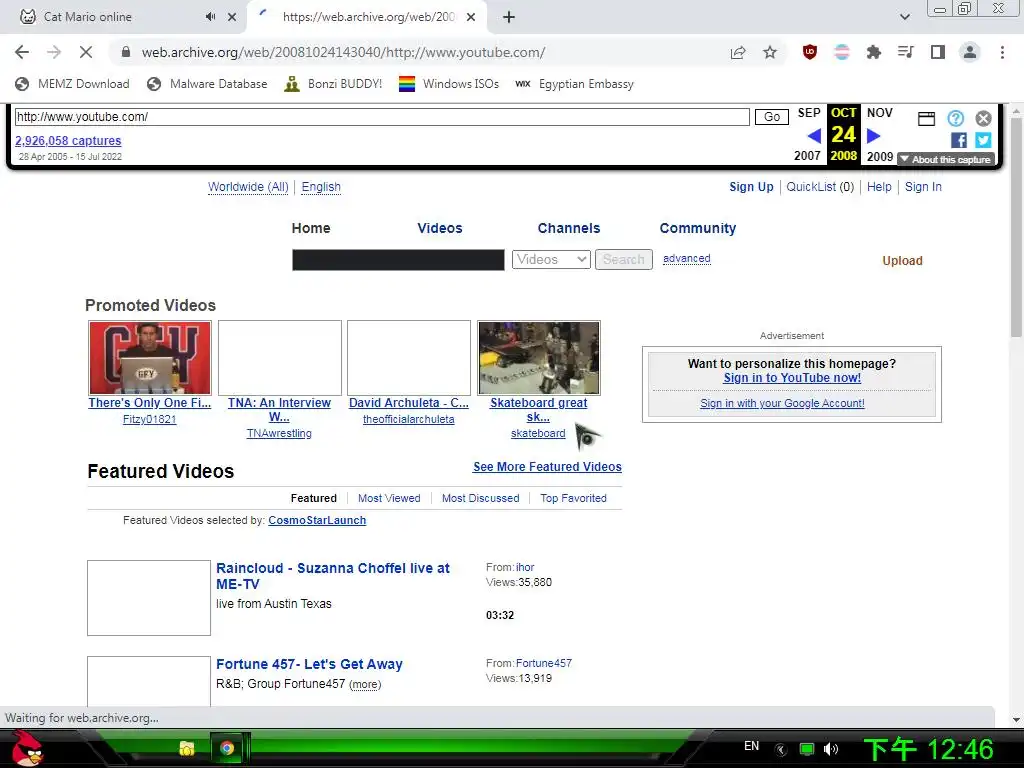Open the Malware Database bookmark
Viewport: 1024px width, 768px height.
[207, 84]
